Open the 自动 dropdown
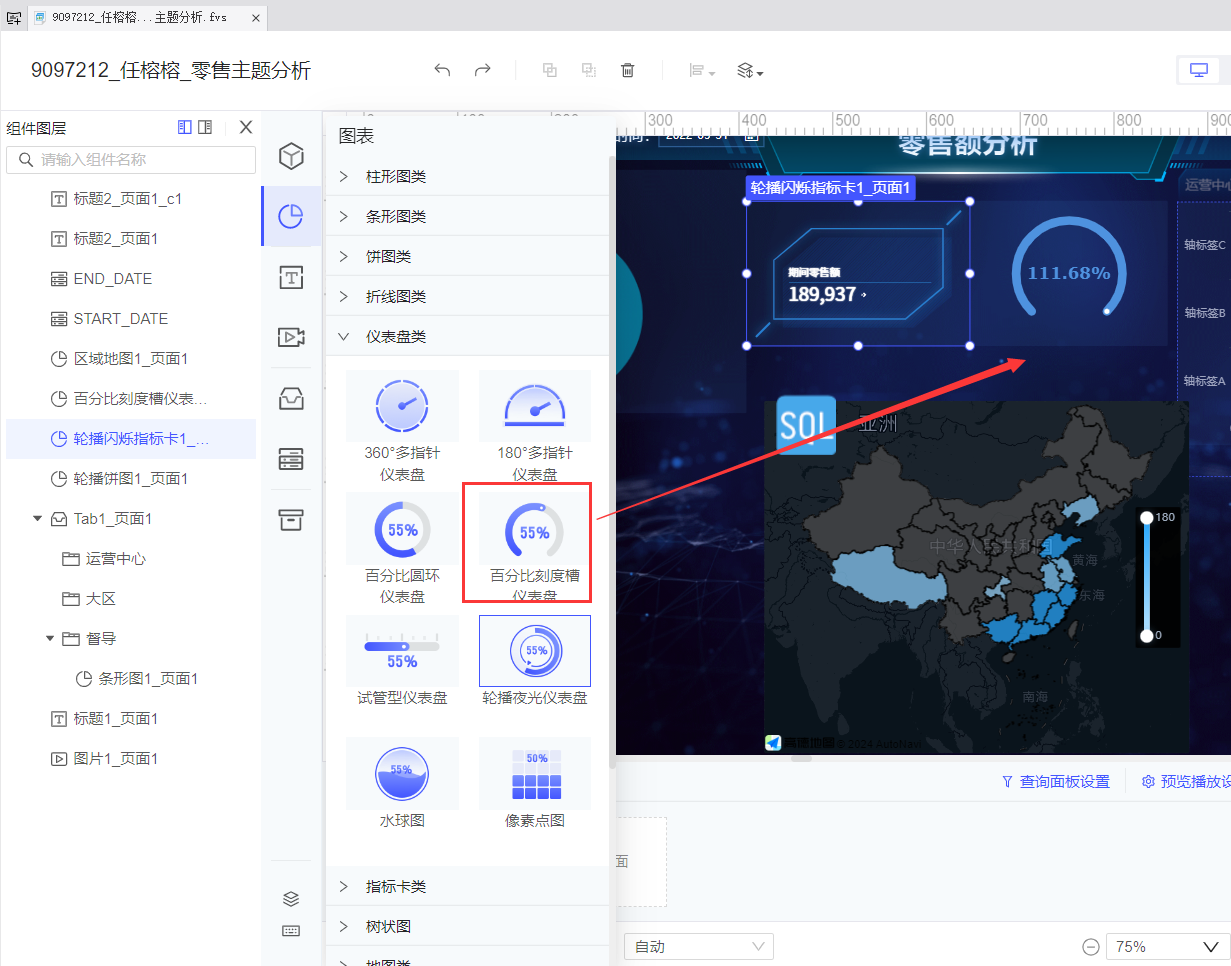The image size is (1231, 966). click(699, 946)
